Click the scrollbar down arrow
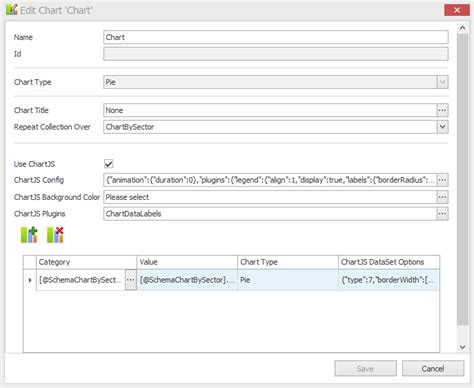The width and height of the screenshot is (474, 388). click(x=462, y=347)
